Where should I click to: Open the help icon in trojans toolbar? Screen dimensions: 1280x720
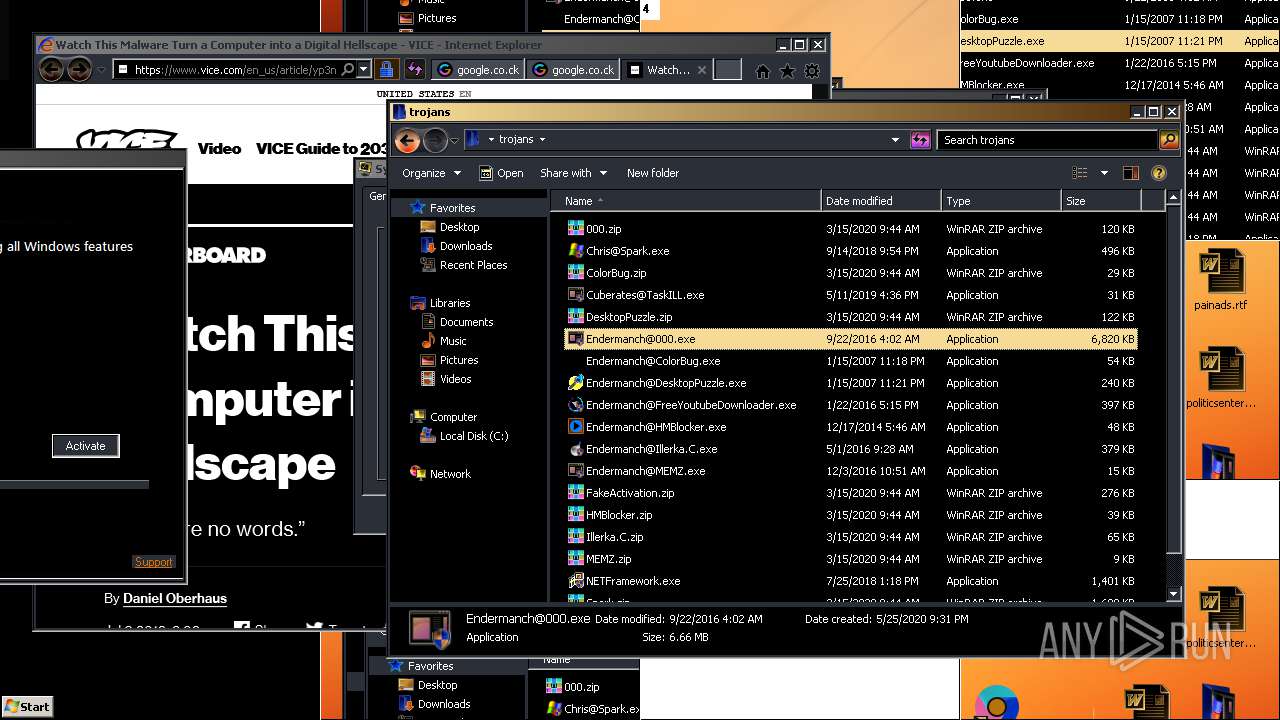click(1159, 173)
